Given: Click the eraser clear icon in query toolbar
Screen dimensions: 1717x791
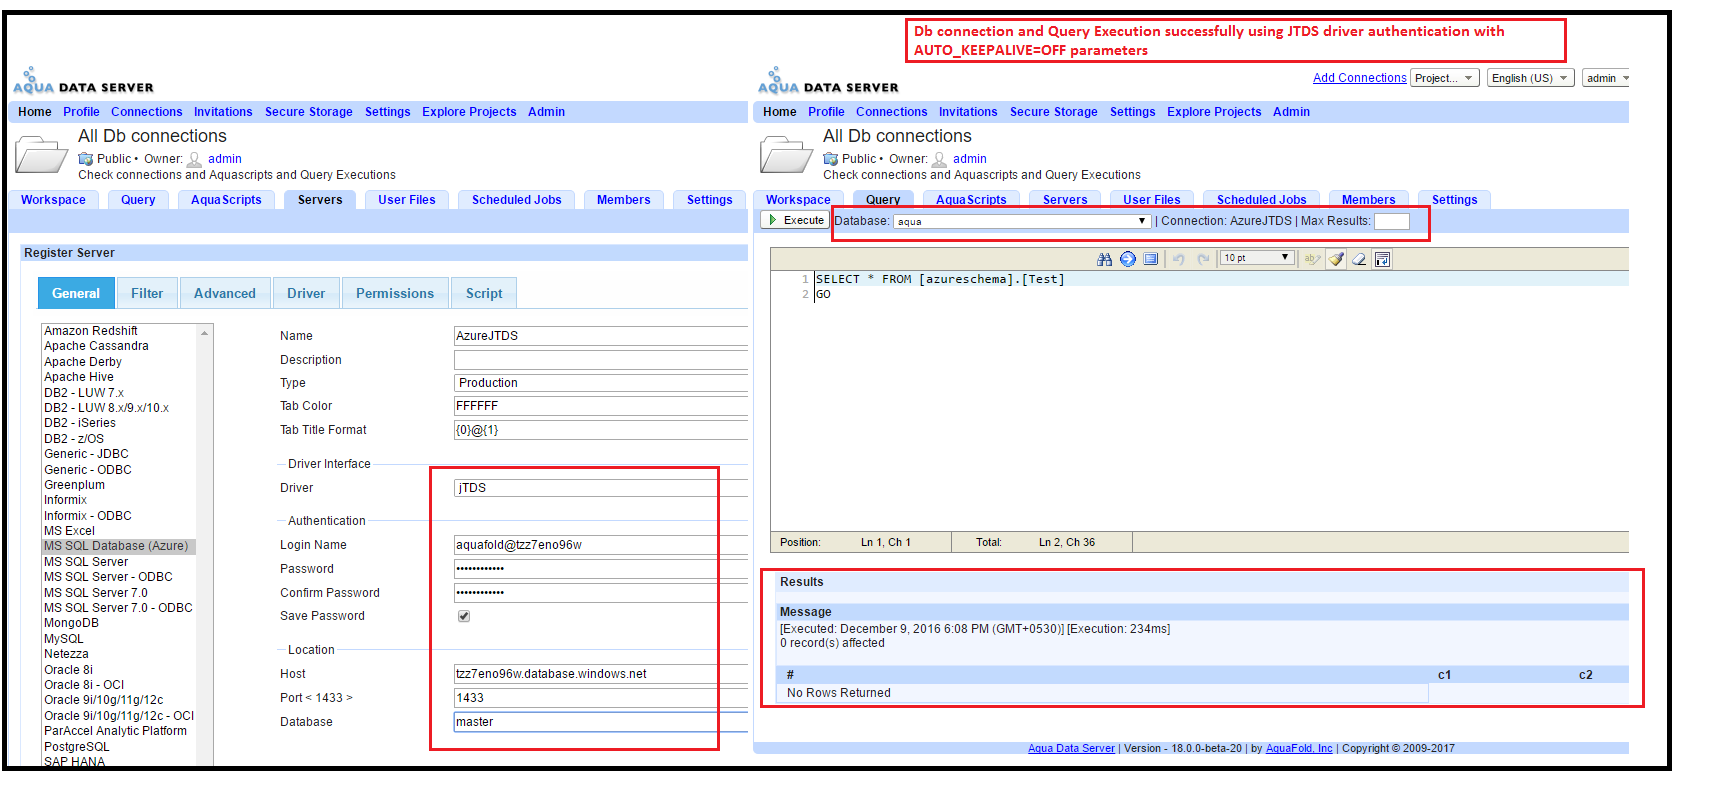Looking at the screenshot, I should [x=1359, y=259].
